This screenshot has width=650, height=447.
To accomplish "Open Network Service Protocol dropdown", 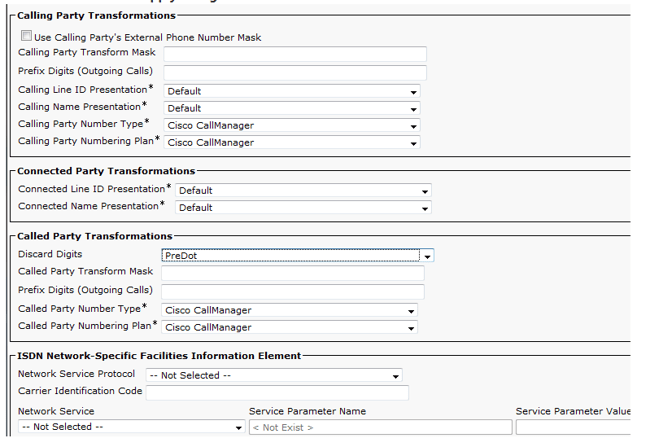I will pos(274,375).
